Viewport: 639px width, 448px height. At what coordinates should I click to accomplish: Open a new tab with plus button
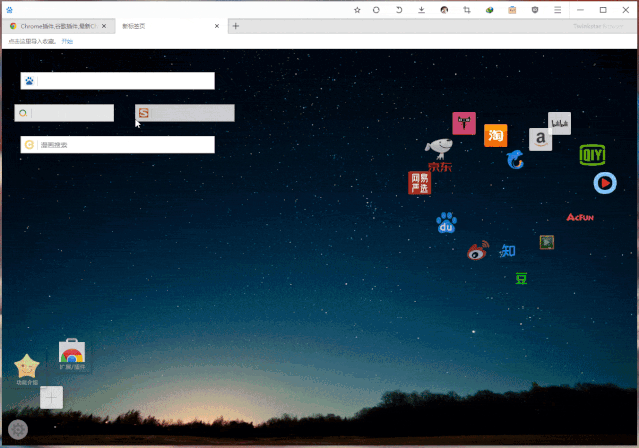pyautogui.click(x=236, y=26)
